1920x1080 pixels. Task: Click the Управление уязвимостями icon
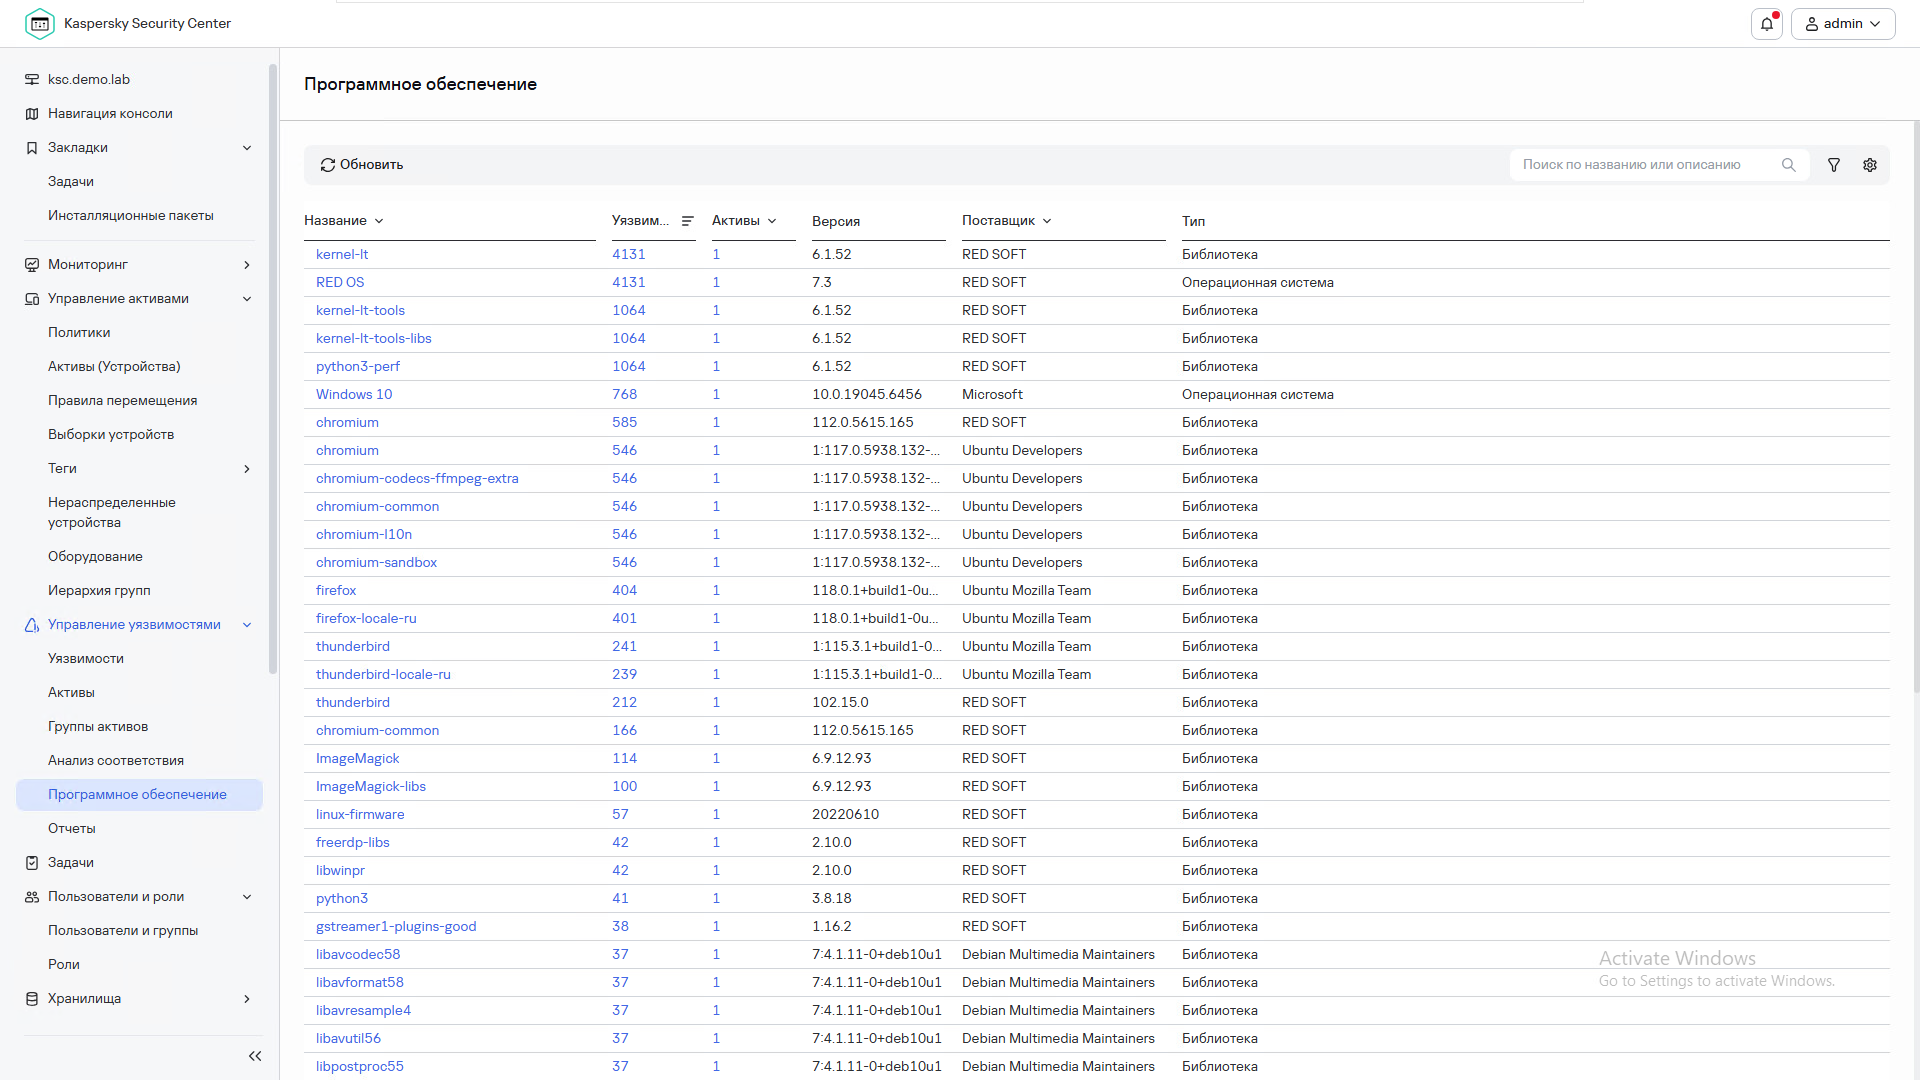[x=32, y=625]
